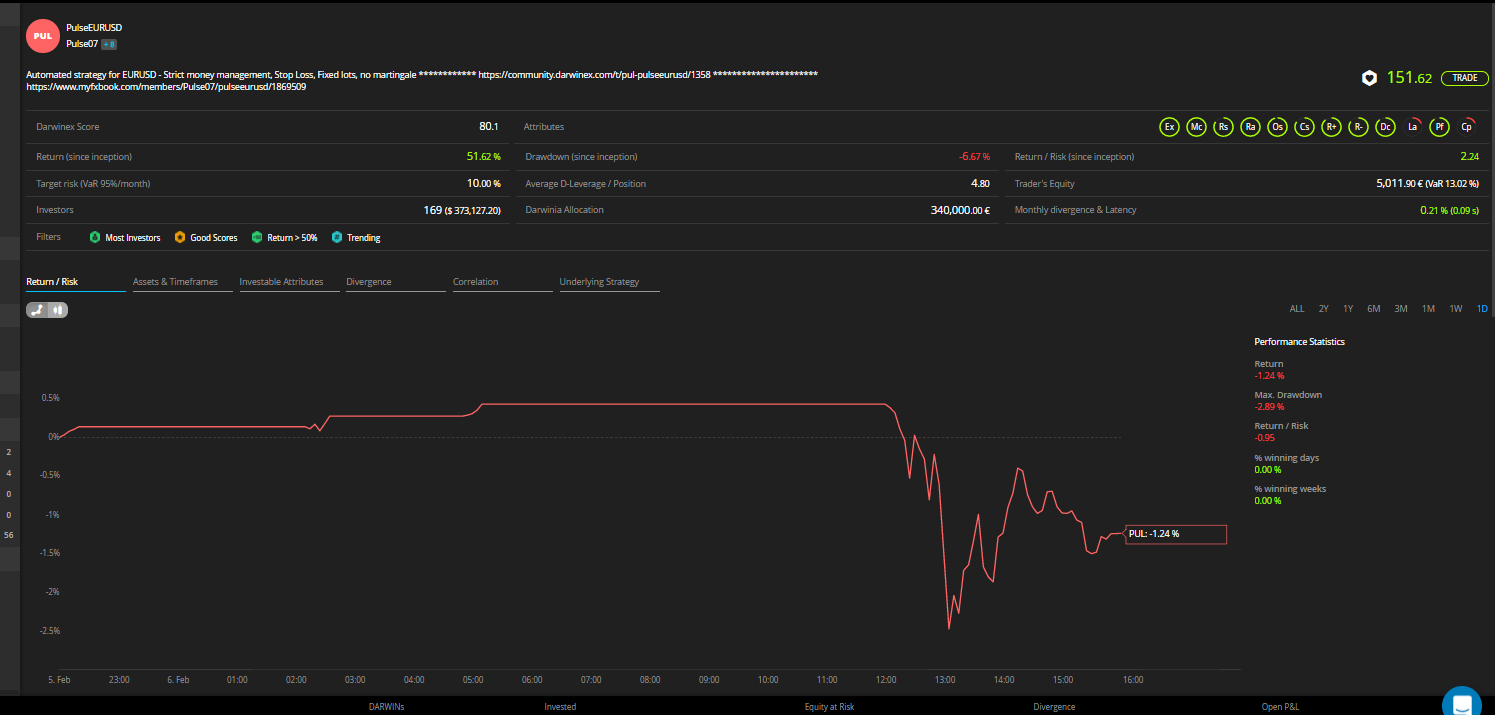Click the Investors count 169 value
The height and width of the screenshot is (715, 1495).
coord(433,210)
